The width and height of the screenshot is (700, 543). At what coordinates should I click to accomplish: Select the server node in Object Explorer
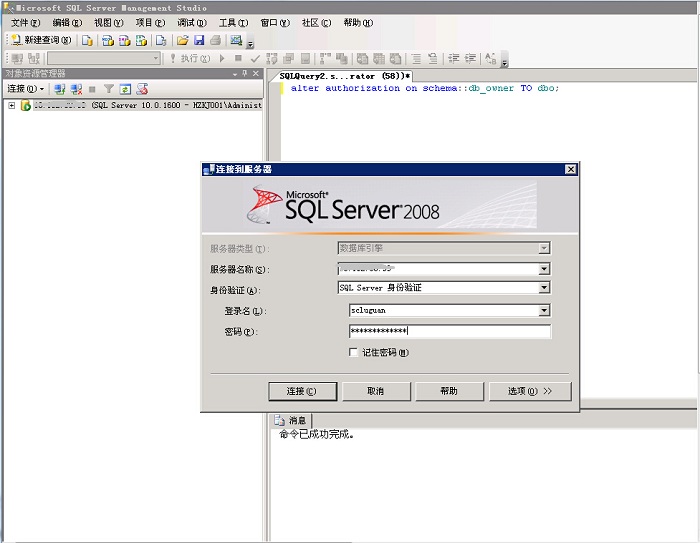tap(147, 105)
